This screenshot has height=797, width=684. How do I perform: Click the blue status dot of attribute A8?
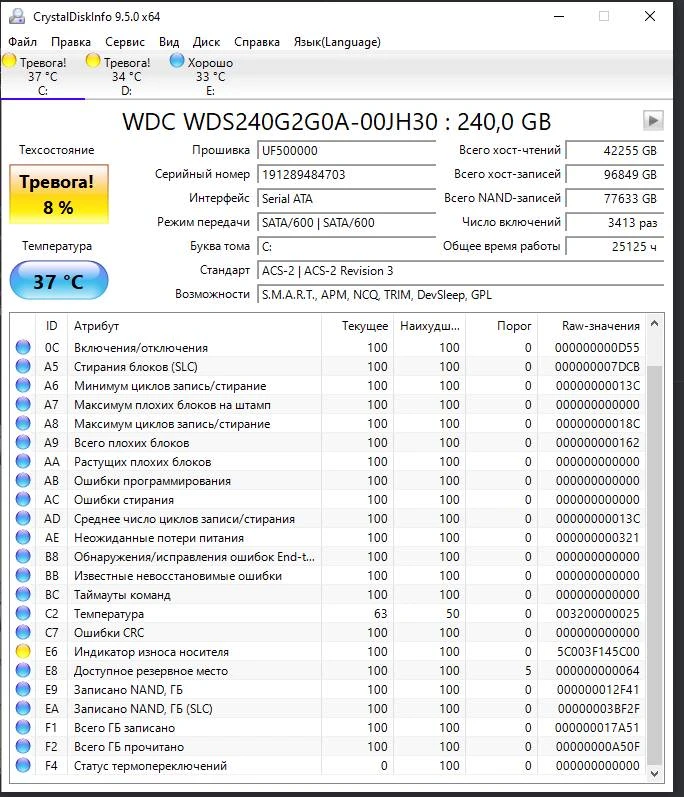coord(23,423)
